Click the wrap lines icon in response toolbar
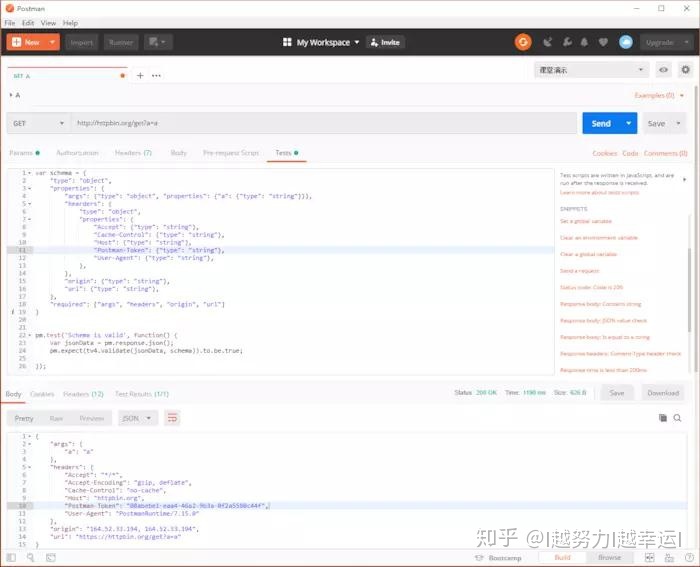700x567 pixels. click(x=172, y=418)
